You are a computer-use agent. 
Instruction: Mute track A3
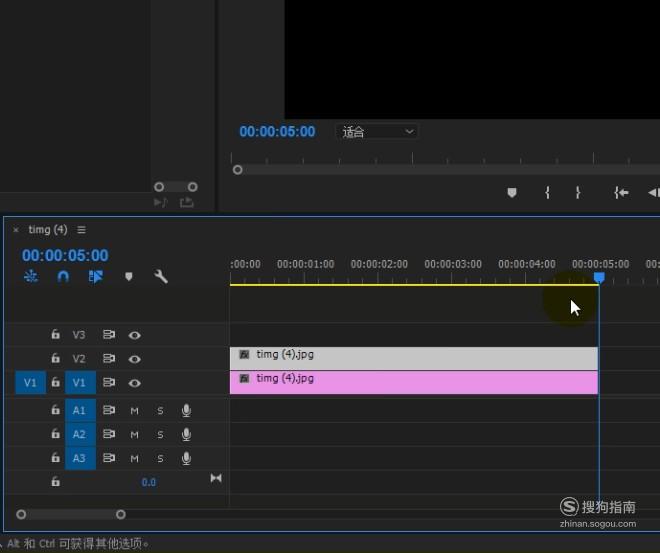click(134, 459)
